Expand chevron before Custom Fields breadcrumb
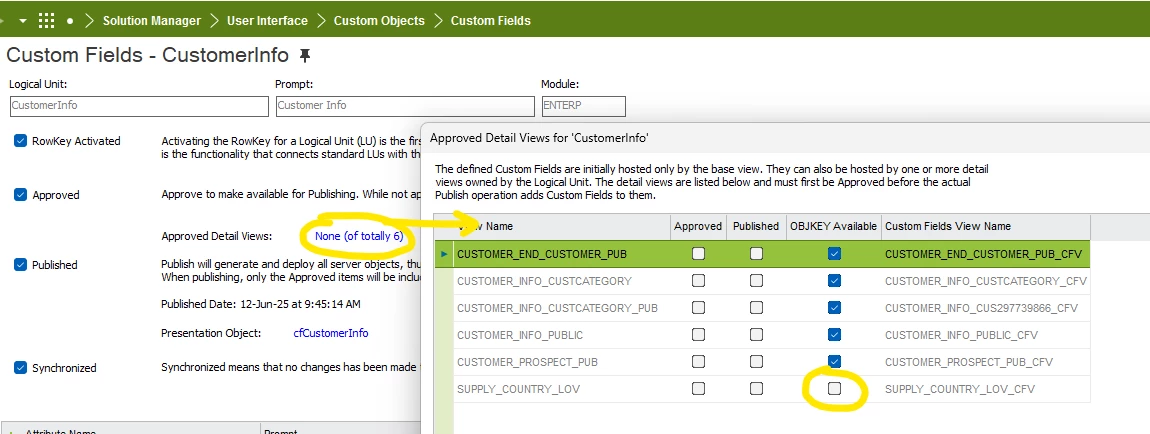Screen dimensions: 1150x434 click(438, 21)
